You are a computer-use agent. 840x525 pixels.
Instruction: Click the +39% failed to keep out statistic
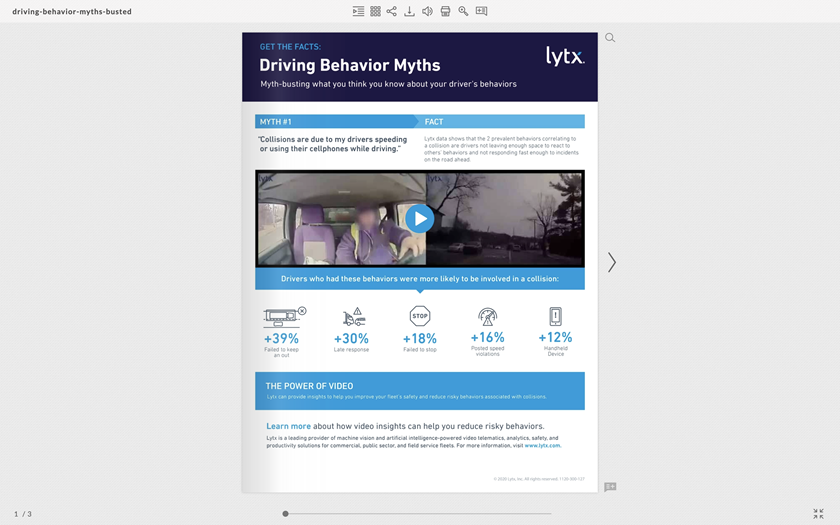coord(281,338)
